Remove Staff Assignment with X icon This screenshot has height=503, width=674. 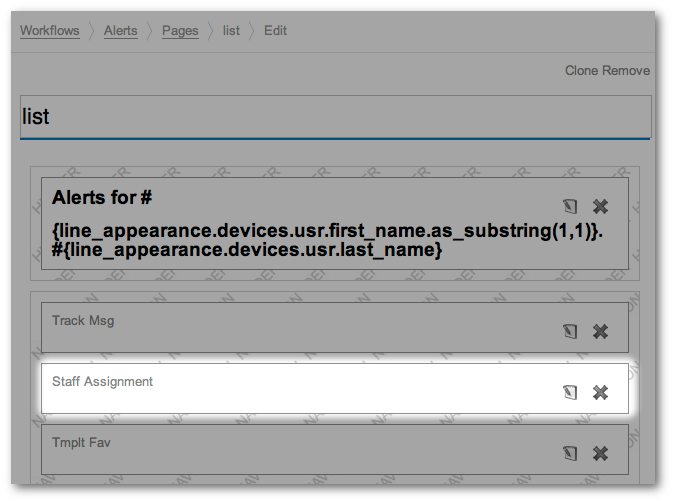(x=600, y=392)
